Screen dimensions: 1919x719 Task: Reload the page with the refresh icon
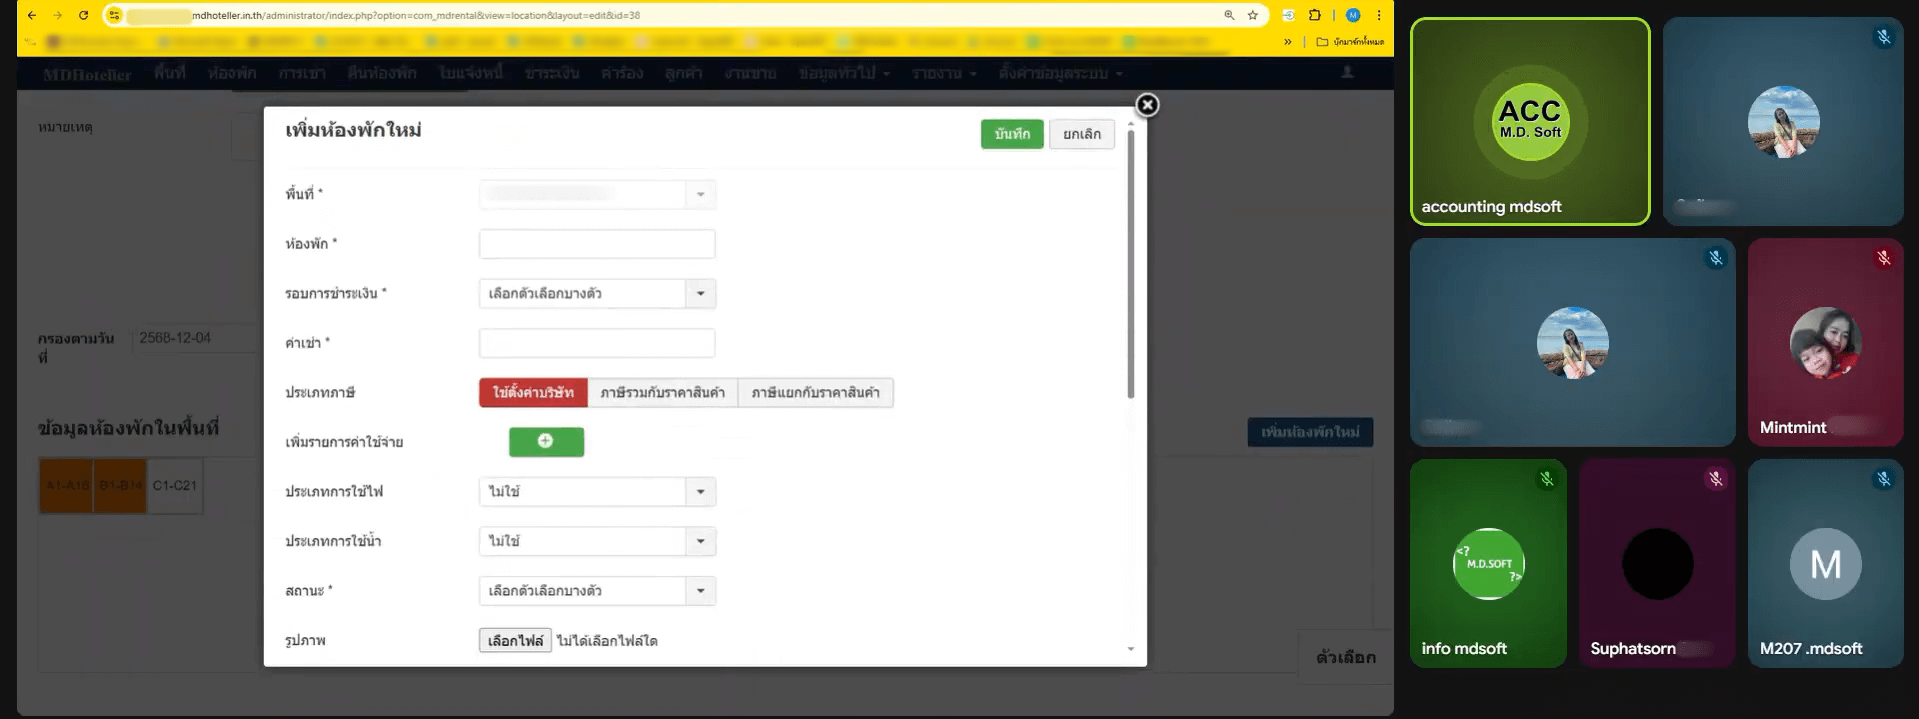click(x=83, y=15)
